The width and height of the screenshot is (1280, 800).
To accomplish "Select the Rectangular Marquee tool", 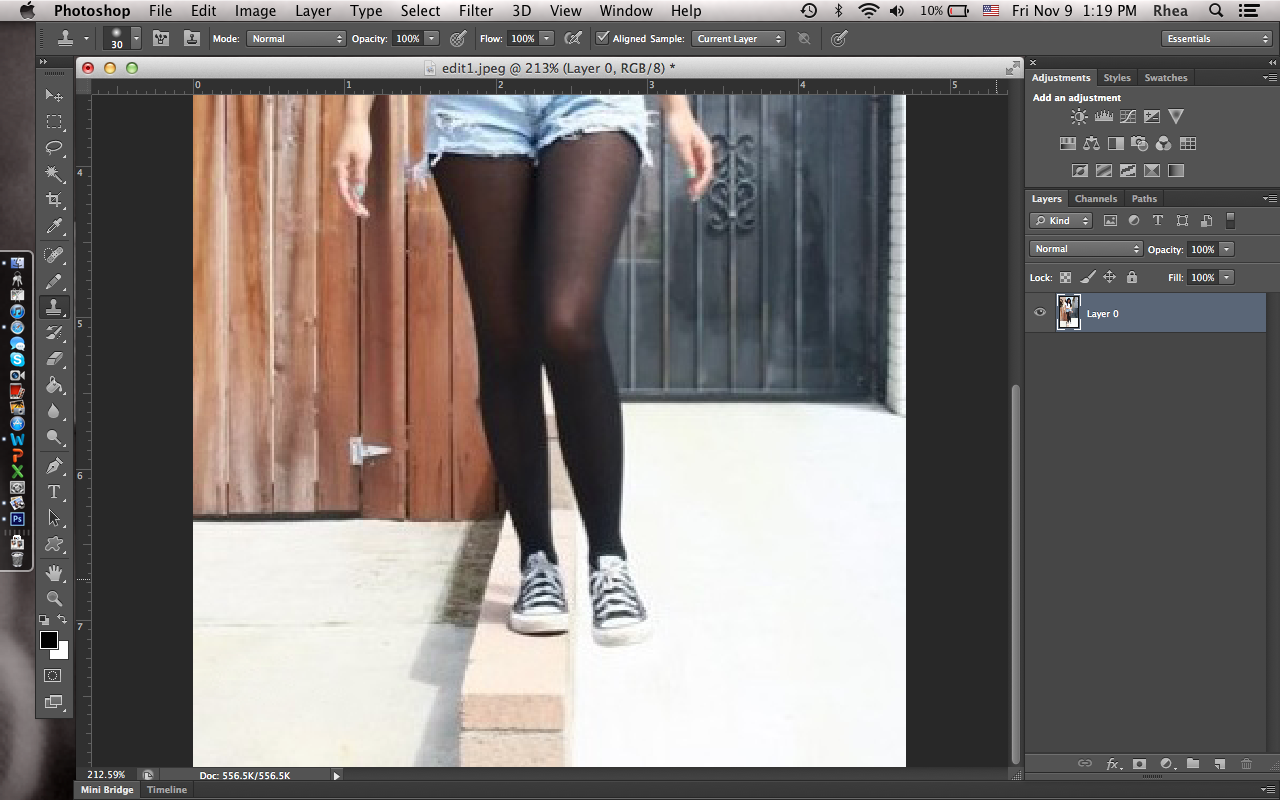I will click(54, 122).
